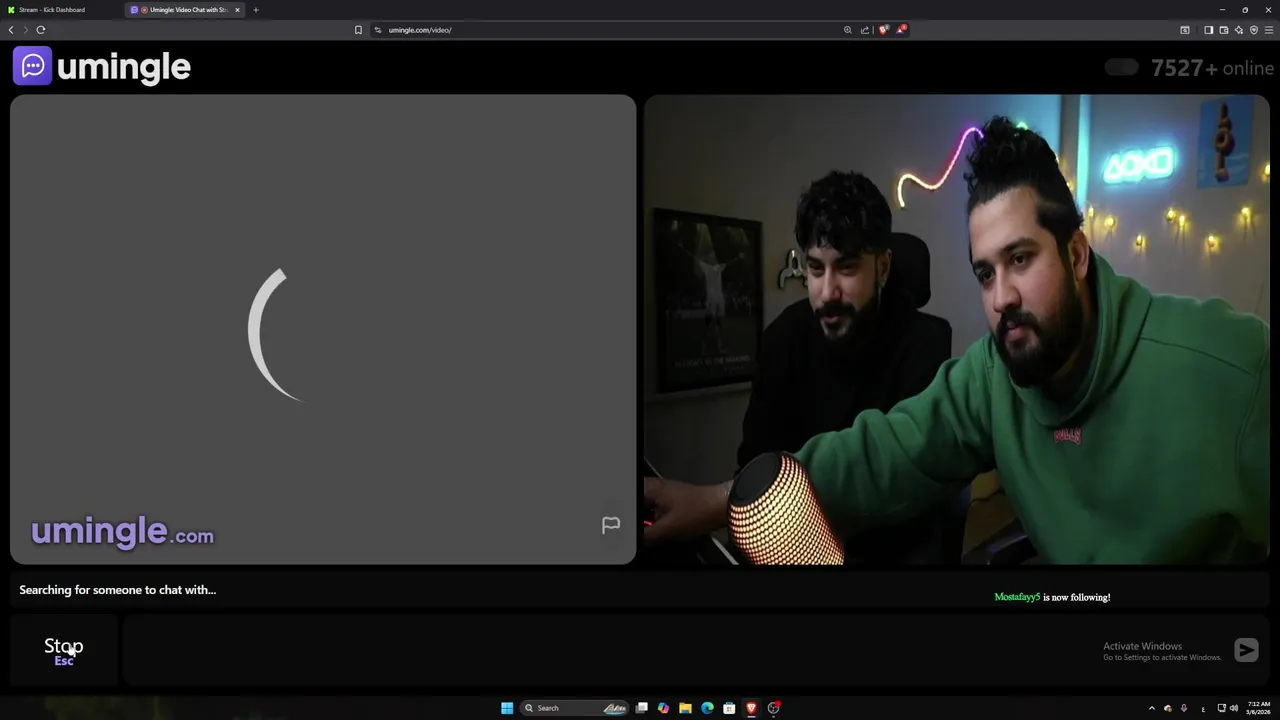Image resolution: width=1280 pixels, height=720 pixels.
Task: Click the picture-in-picture icon in browser toolbar
Action: pos(1185,30)
